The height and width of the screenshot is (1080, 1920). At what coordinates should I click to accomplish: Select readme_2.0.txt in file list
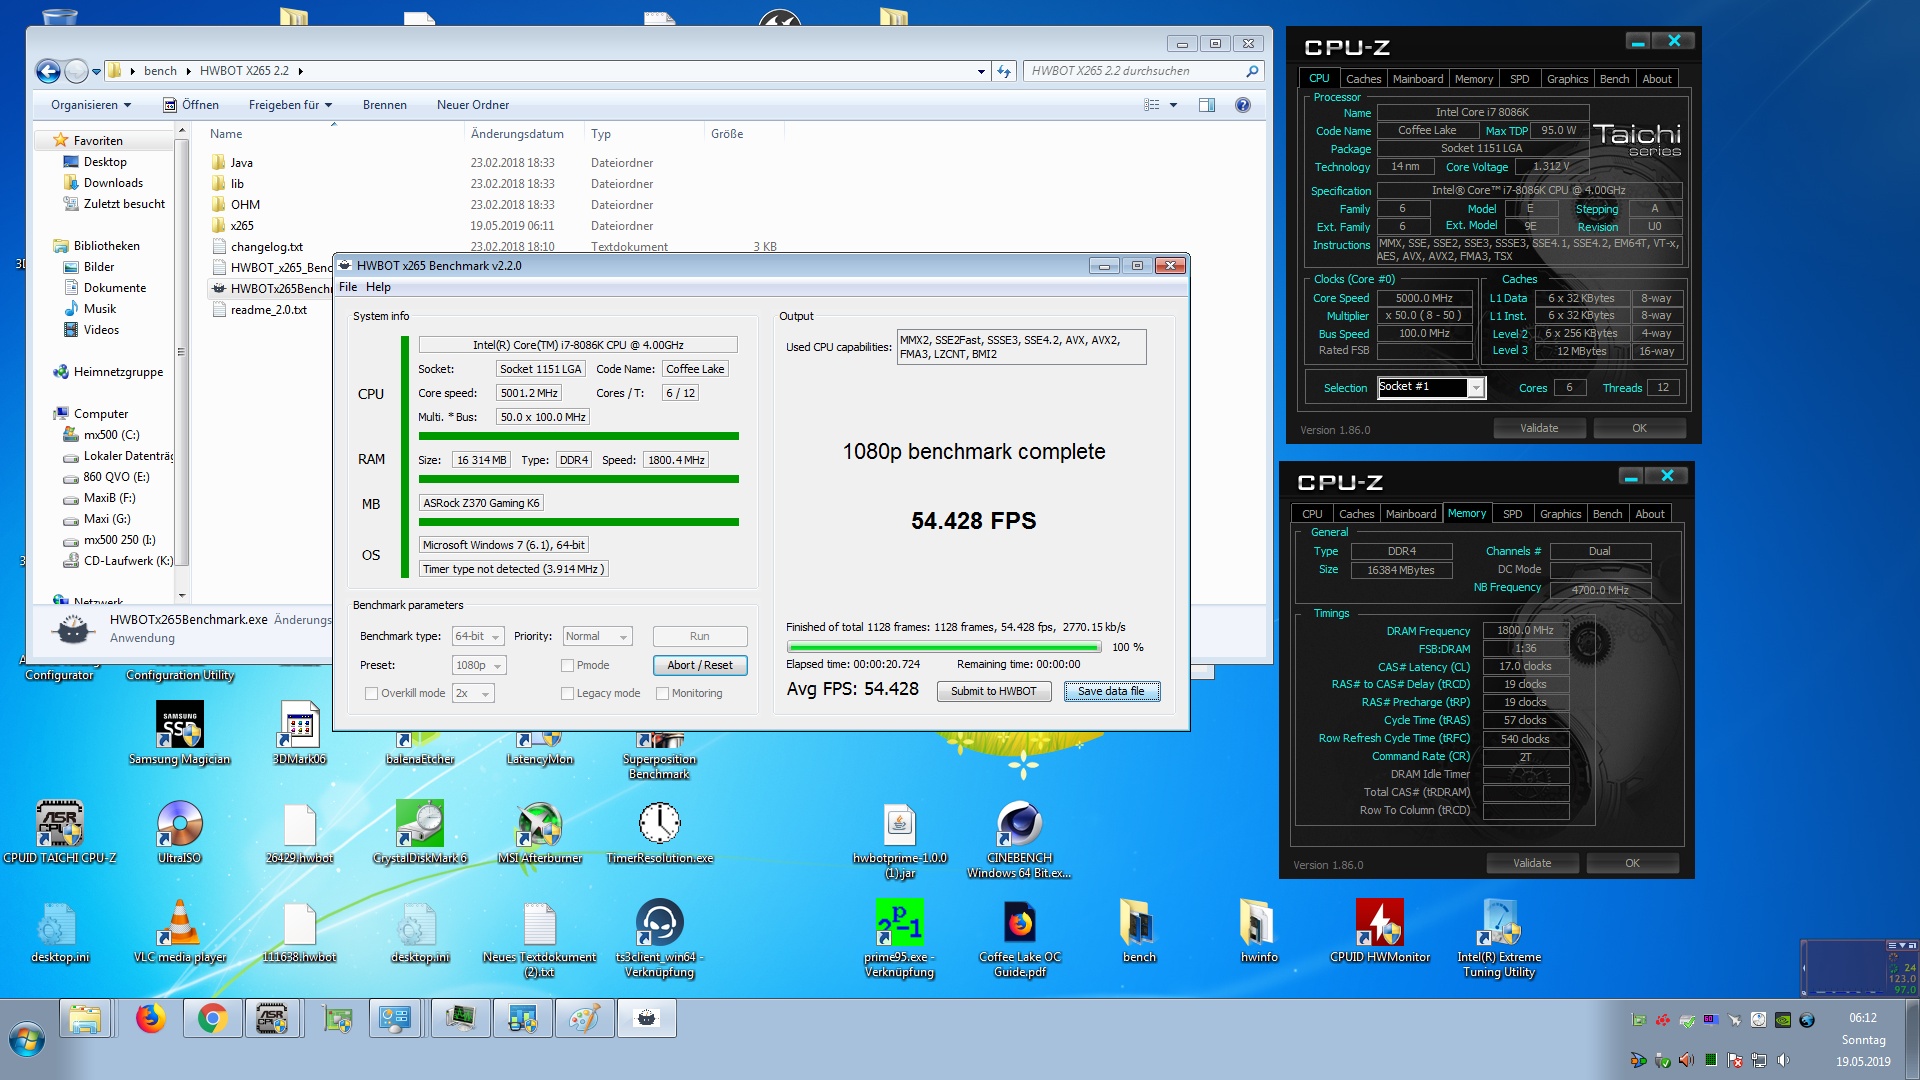click(268, 310)
